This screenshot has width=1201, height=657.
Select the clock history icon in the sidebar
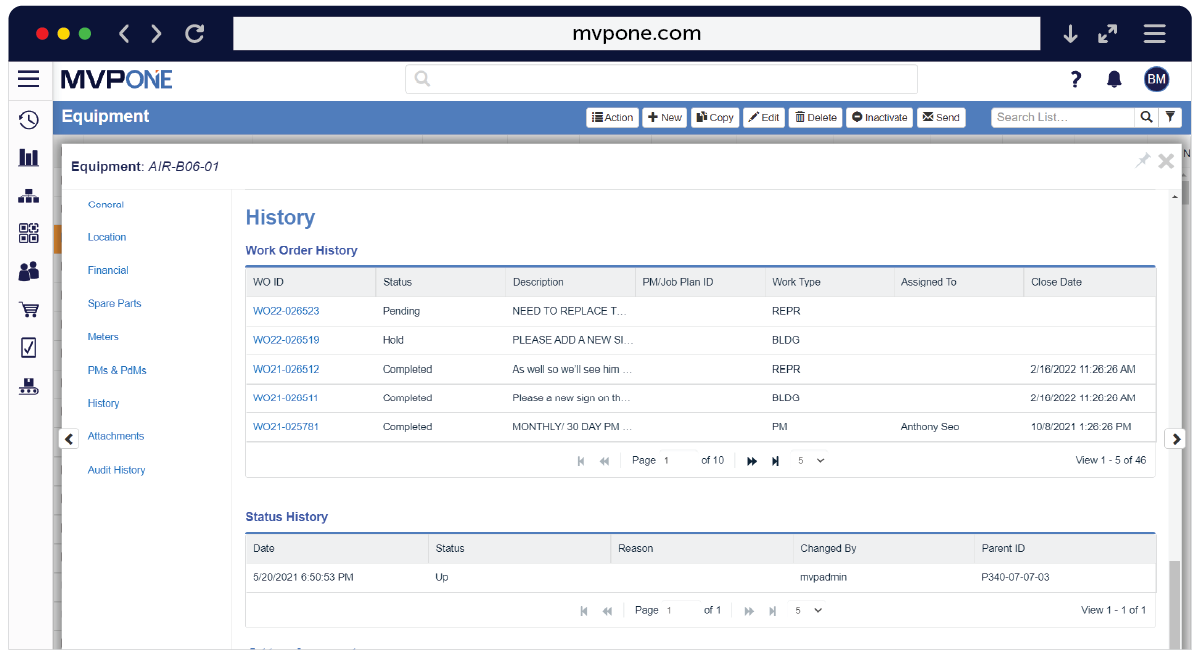click(x=29, y=119)
